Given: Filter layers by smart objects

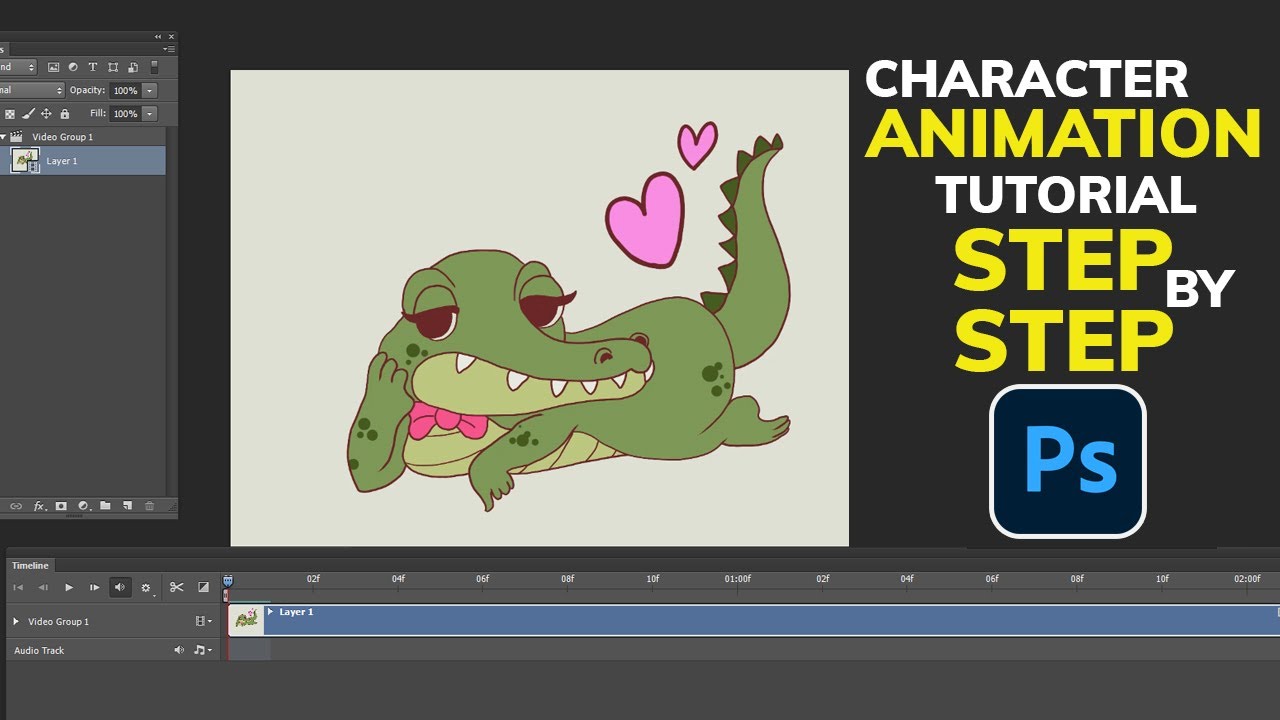Looking at the screenshot, I should click(x=133, y=67).
